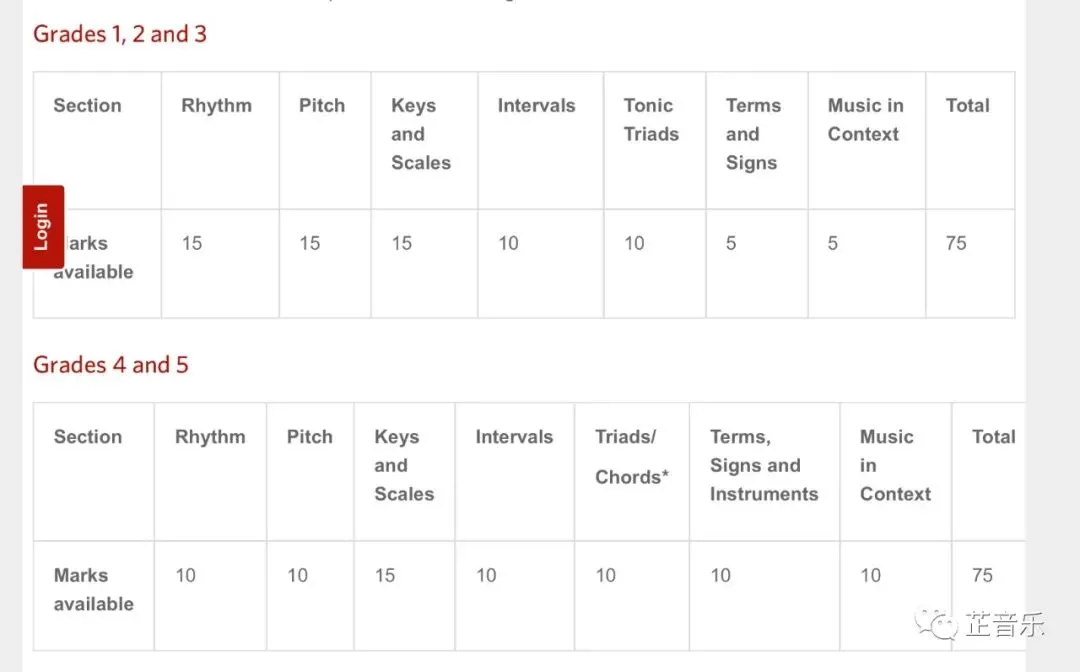Image resolution: width=1080 pixels, height=672 pixels.
Task: Click Total header in Grades 1, 2, 3 table
Action: coord(967,106)
